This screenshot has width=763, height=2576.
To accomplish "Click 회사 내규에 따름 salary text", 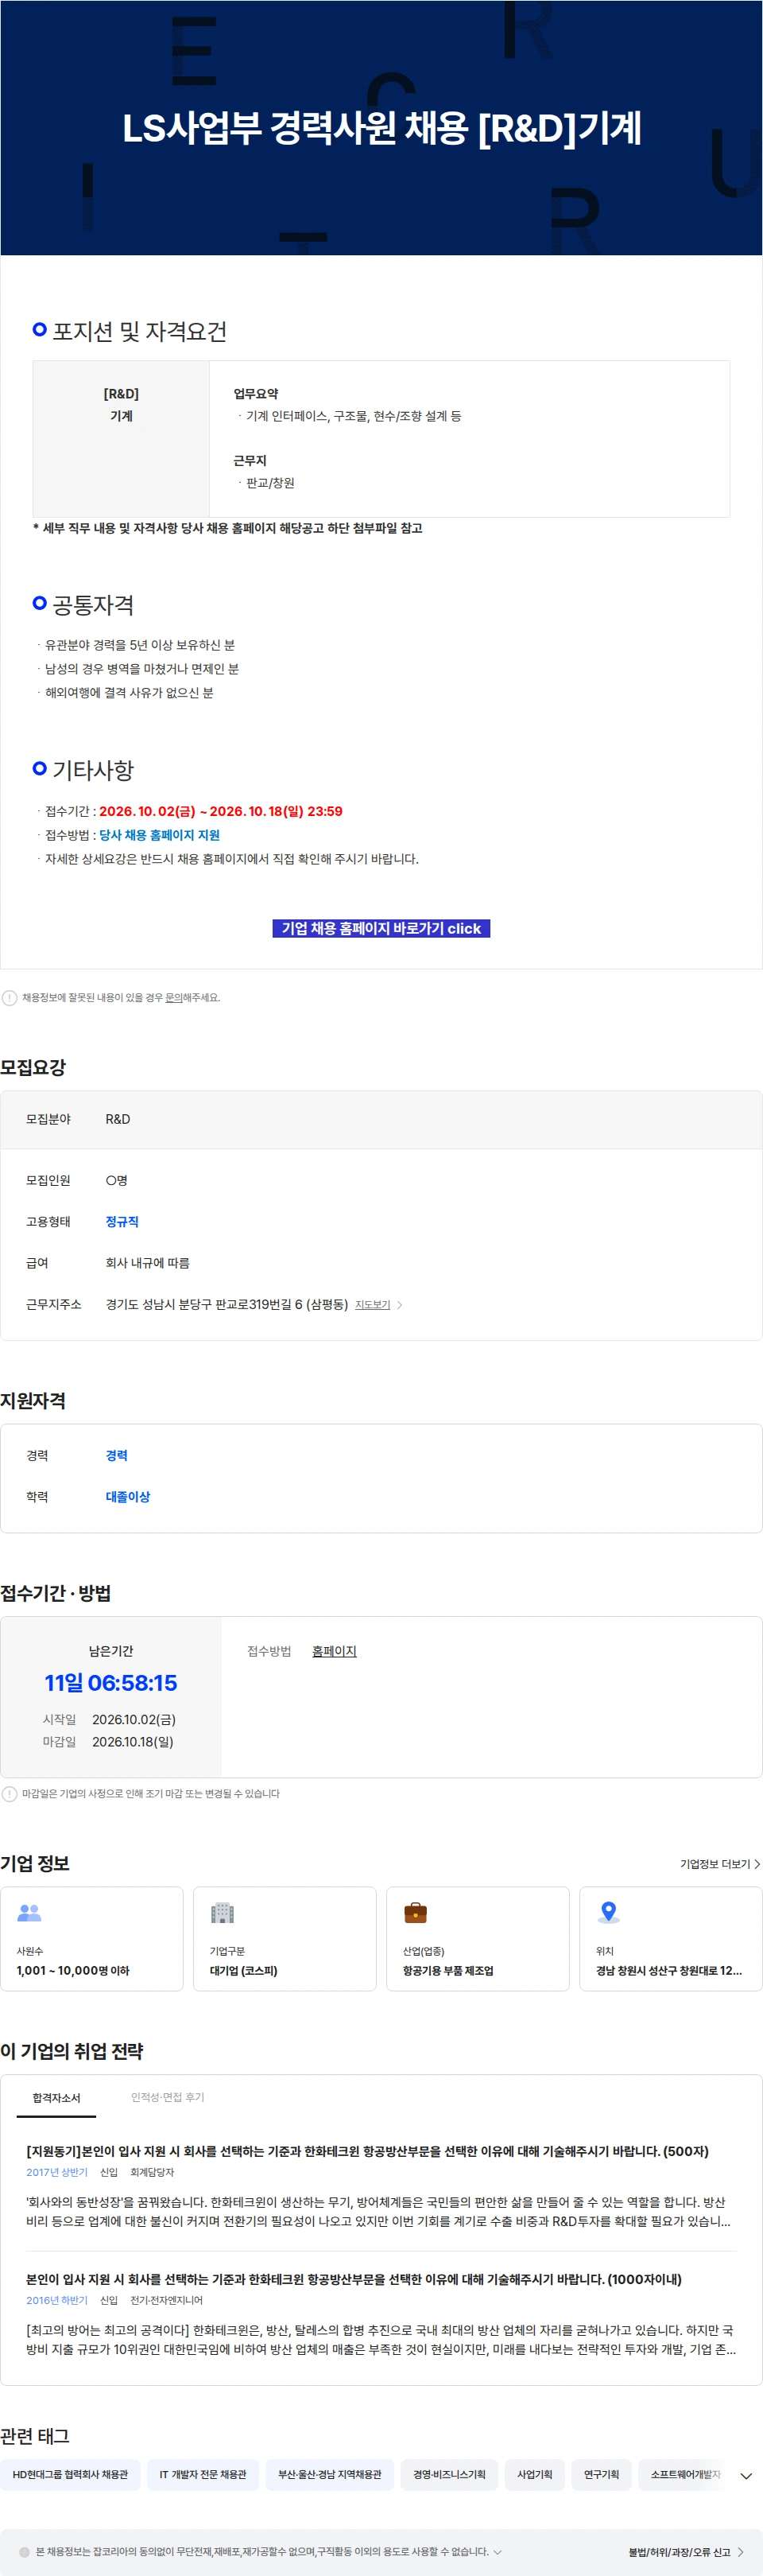I will click(x=148, y=1263).
